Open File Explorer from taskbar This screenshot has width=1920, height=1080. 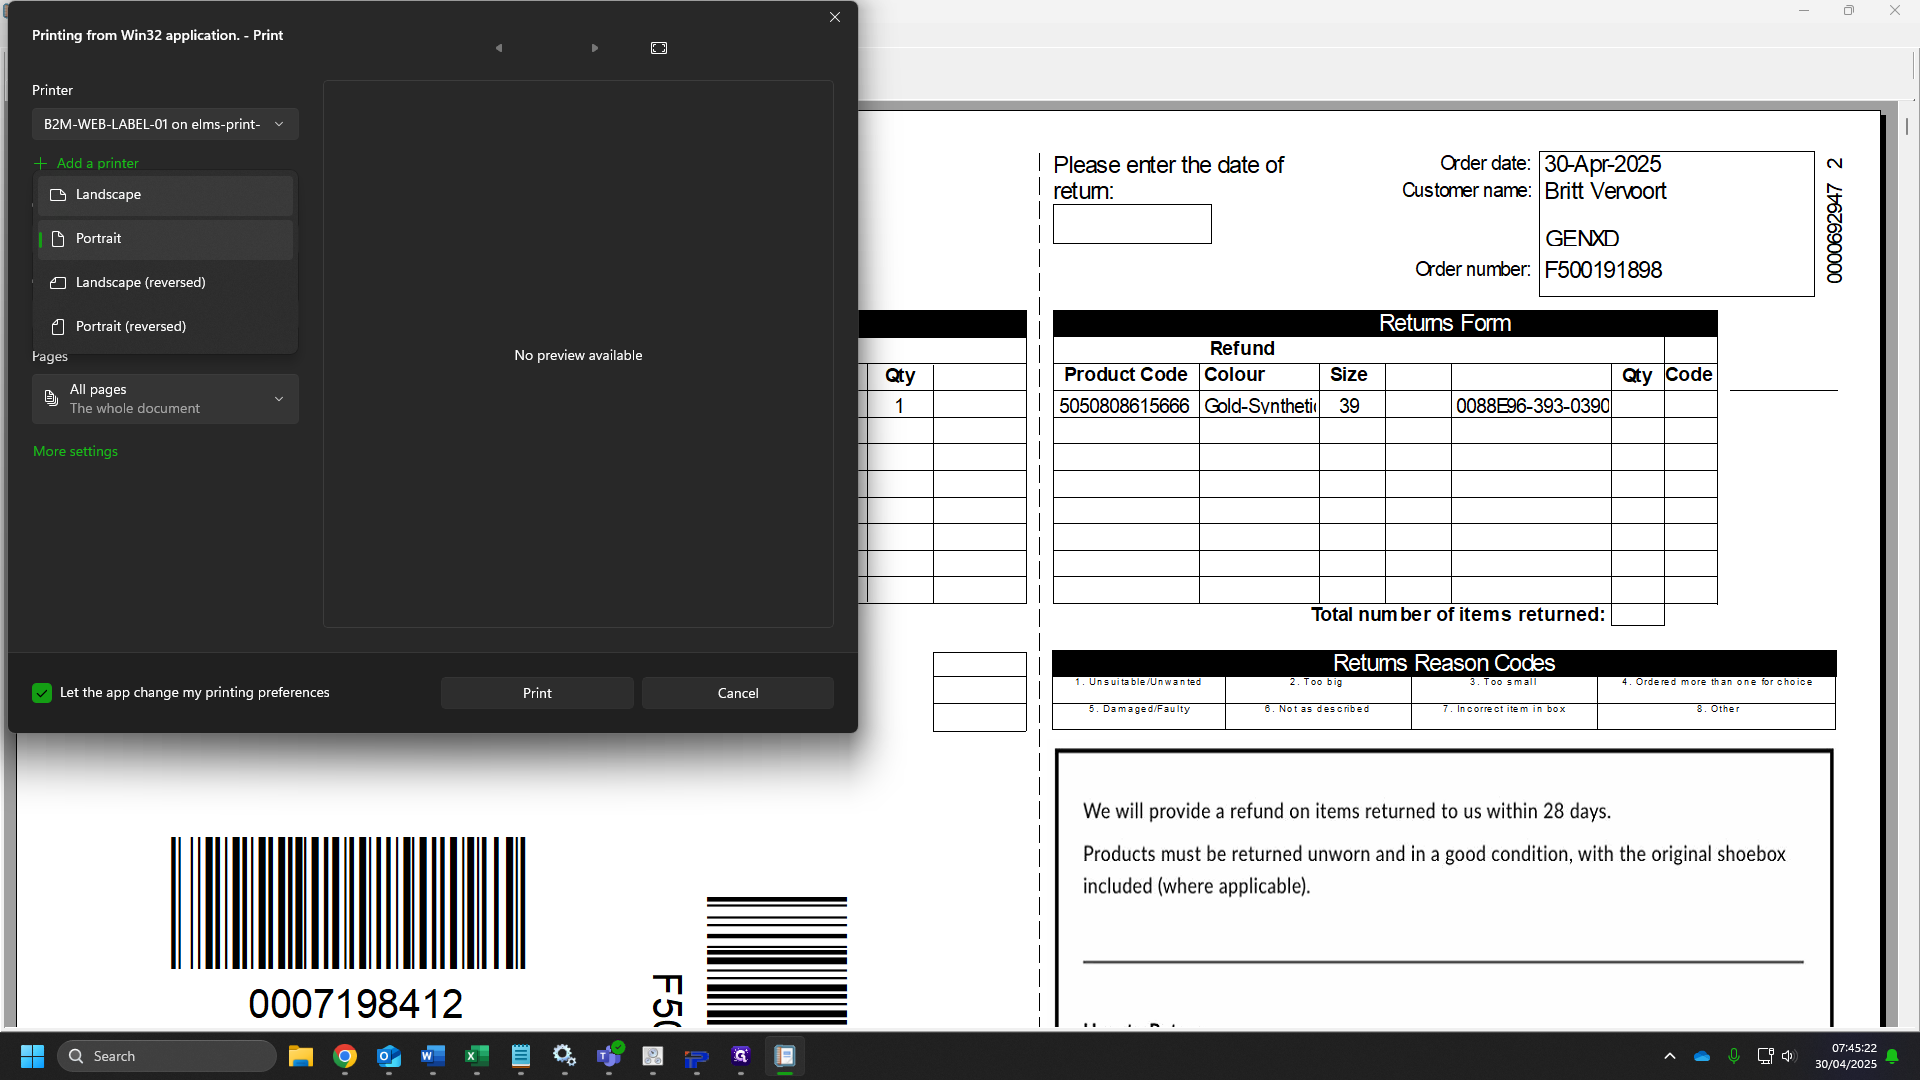pyautogui.click(x=301, y=1056)
